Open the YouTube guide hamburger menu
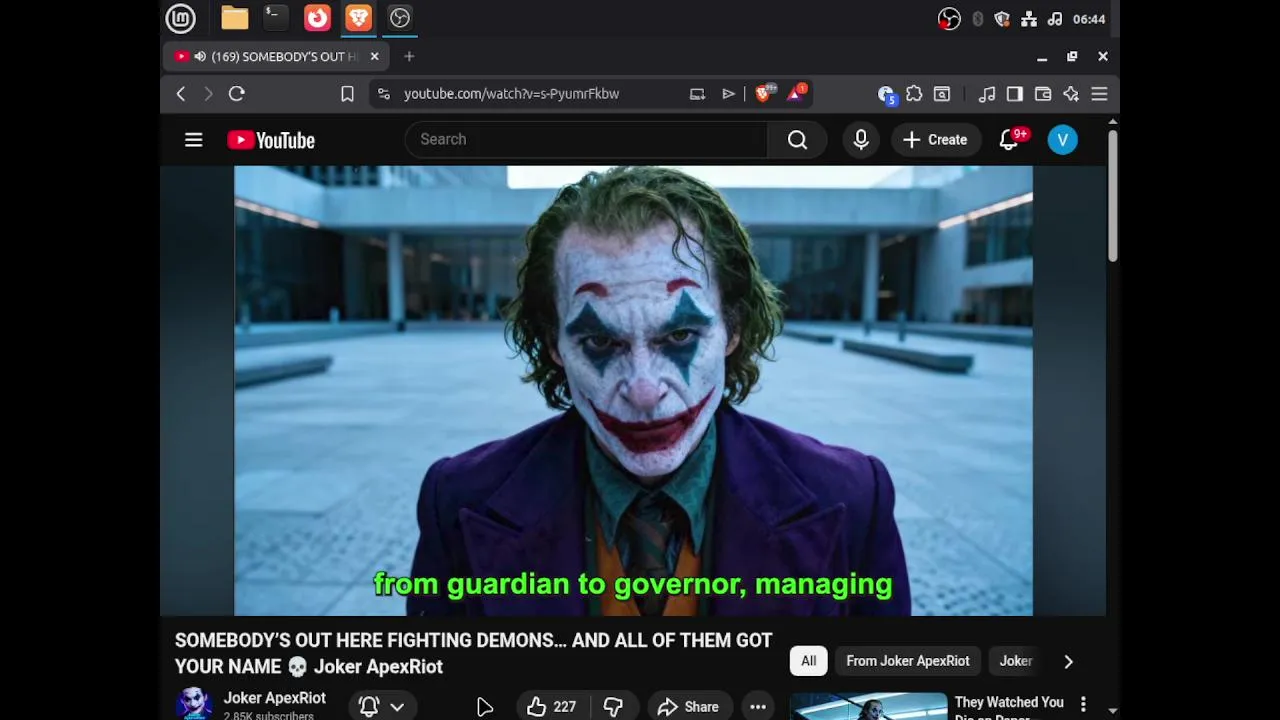The width and height of the screenshot is (1280, 720). point(194,140)
